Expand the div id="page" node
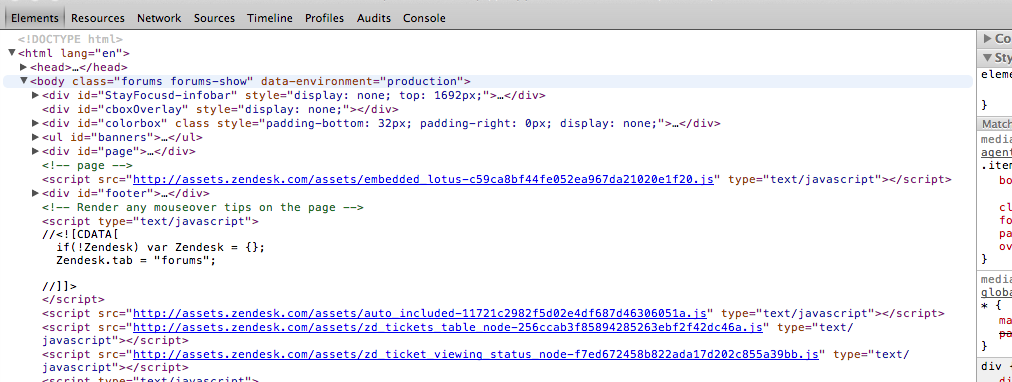The width and height of the screenshot is (1012, 382). [x=35, y=152]
